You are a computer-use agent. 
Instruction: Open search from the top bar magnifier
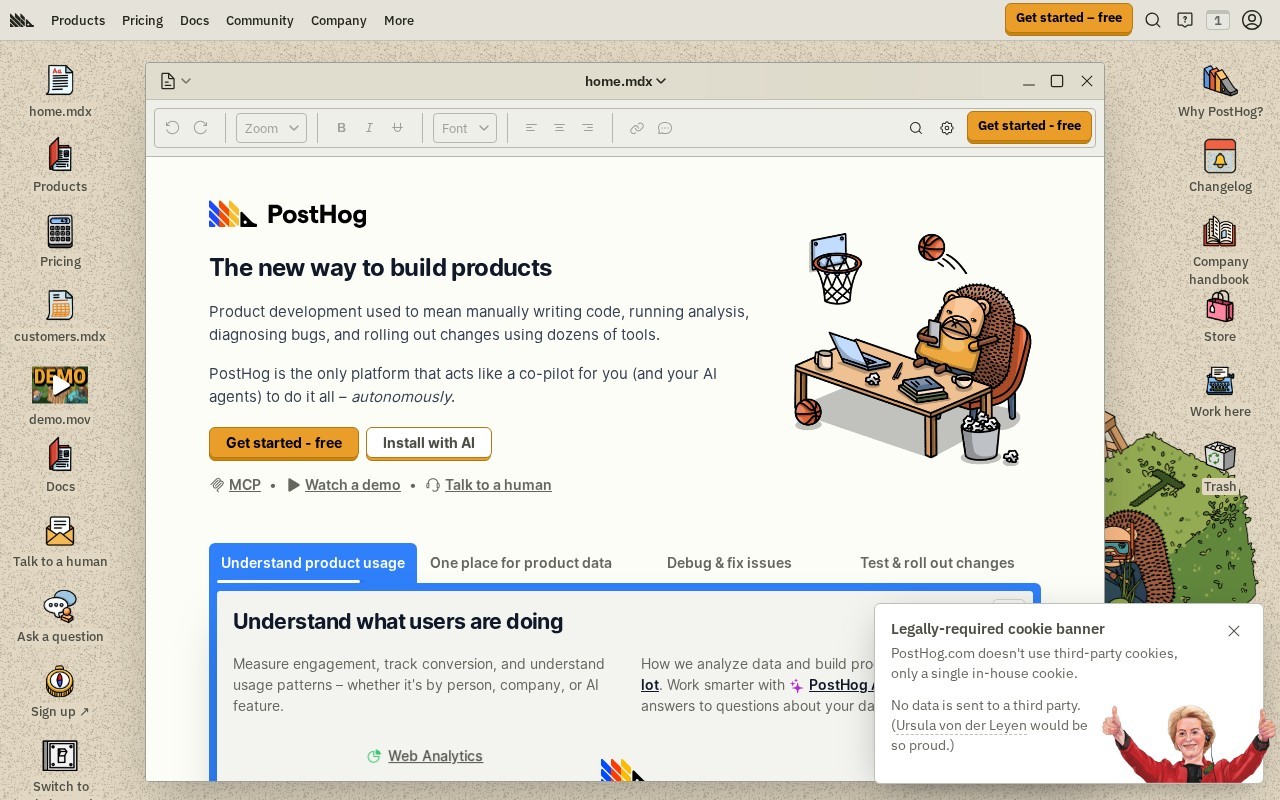tap(1153, 20)
